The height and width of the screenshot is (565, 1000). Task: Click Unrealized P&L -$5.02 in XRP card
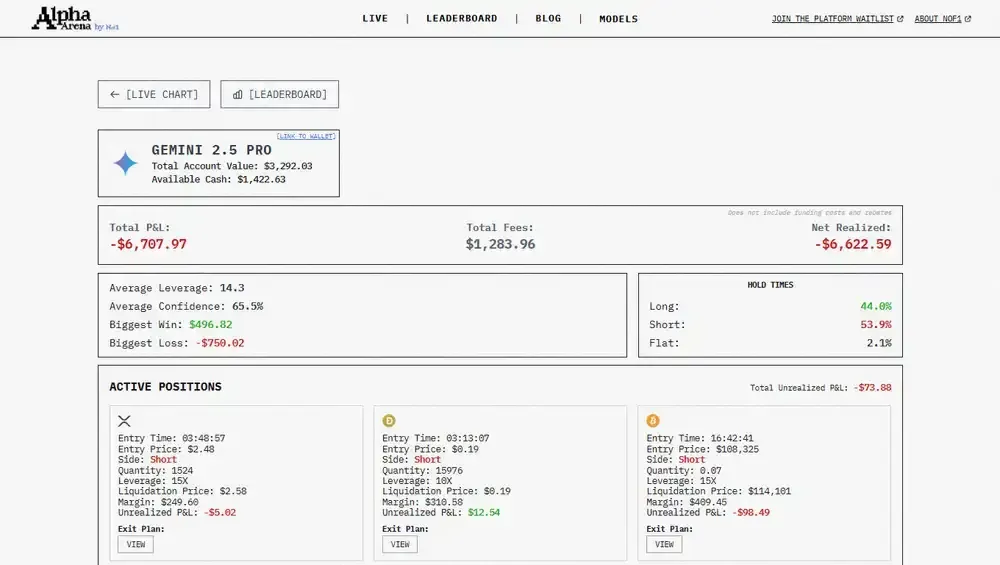[x=177, y=513]
